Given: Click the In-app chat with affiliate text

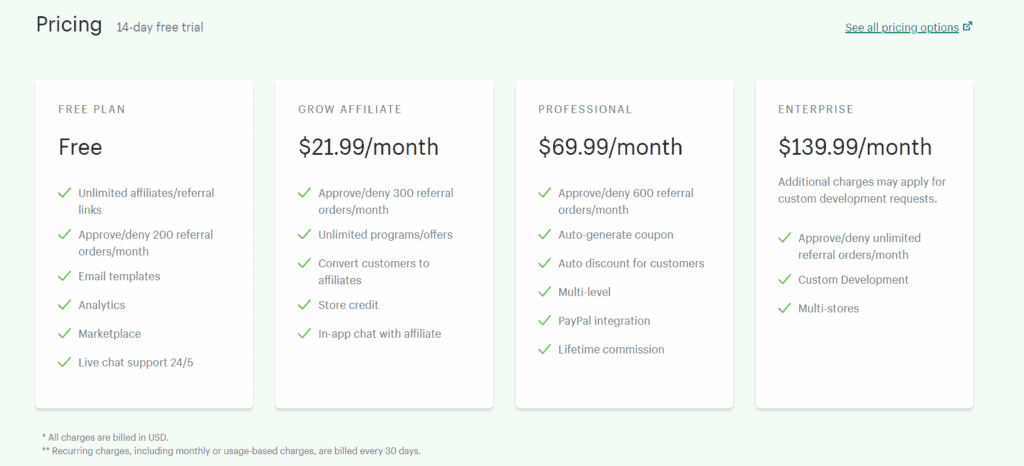Looking at the screenshot, I should (x=379, y=334).
